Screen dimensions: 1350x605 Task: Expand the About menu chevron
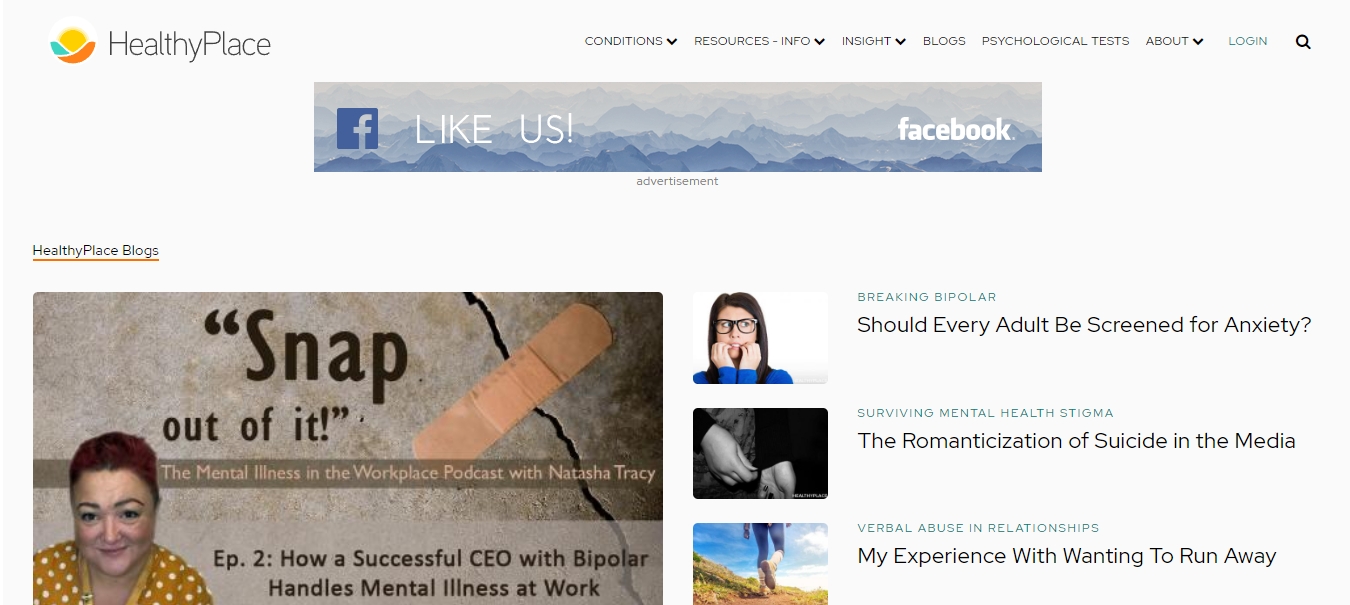click(1198, 42)
